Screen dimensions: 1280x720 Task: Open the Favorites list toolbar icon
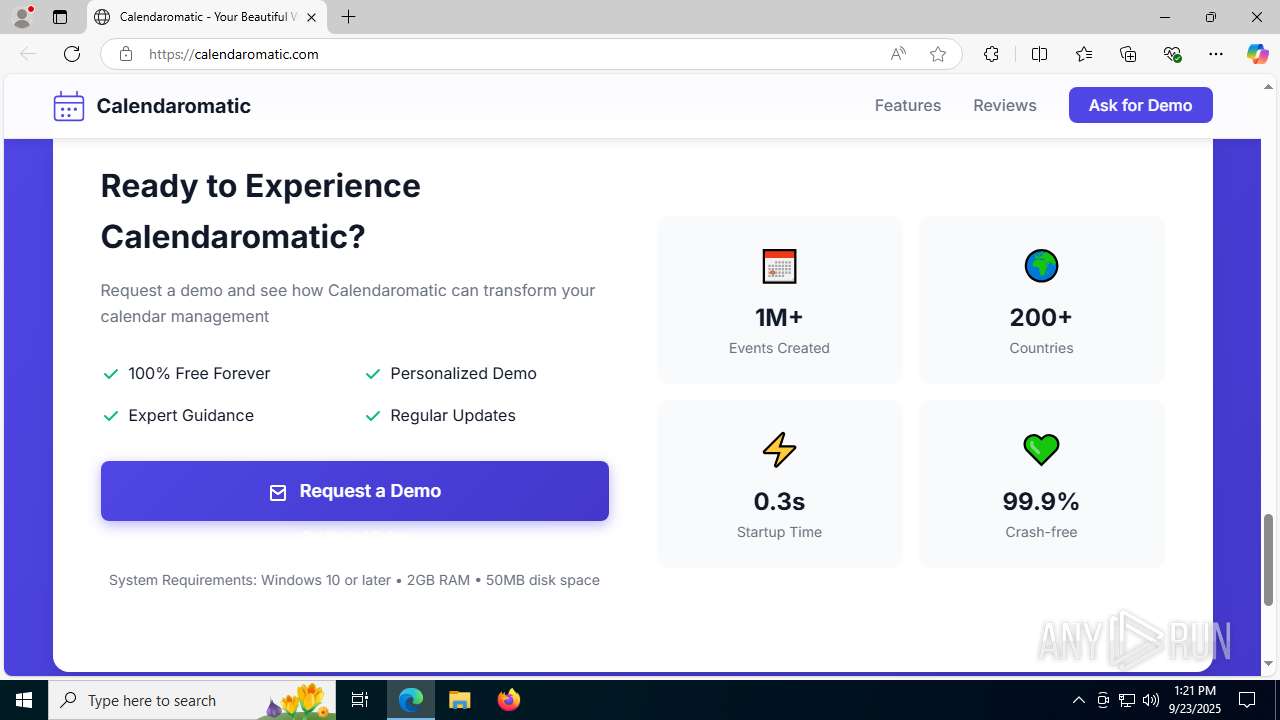(x=1084, y=54)
